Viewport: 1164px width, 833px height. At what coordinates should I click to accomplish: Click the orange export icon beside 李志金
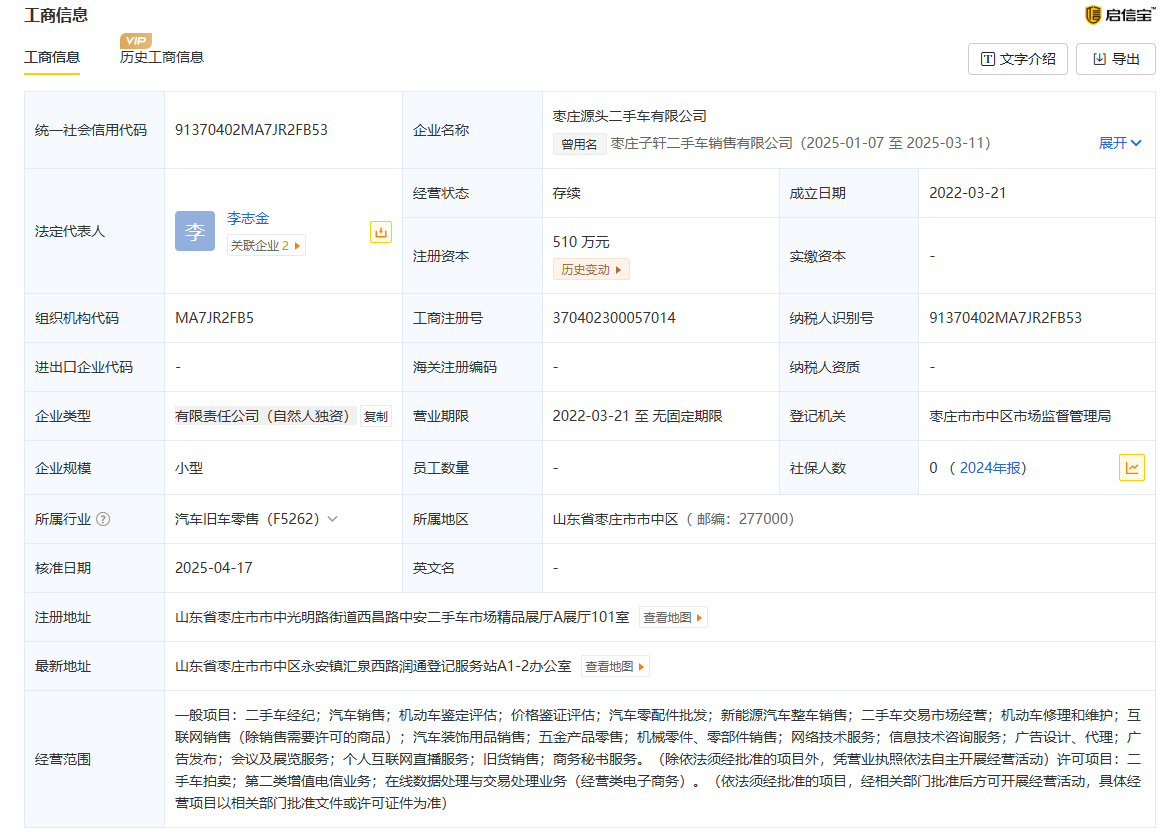point(380,232)
